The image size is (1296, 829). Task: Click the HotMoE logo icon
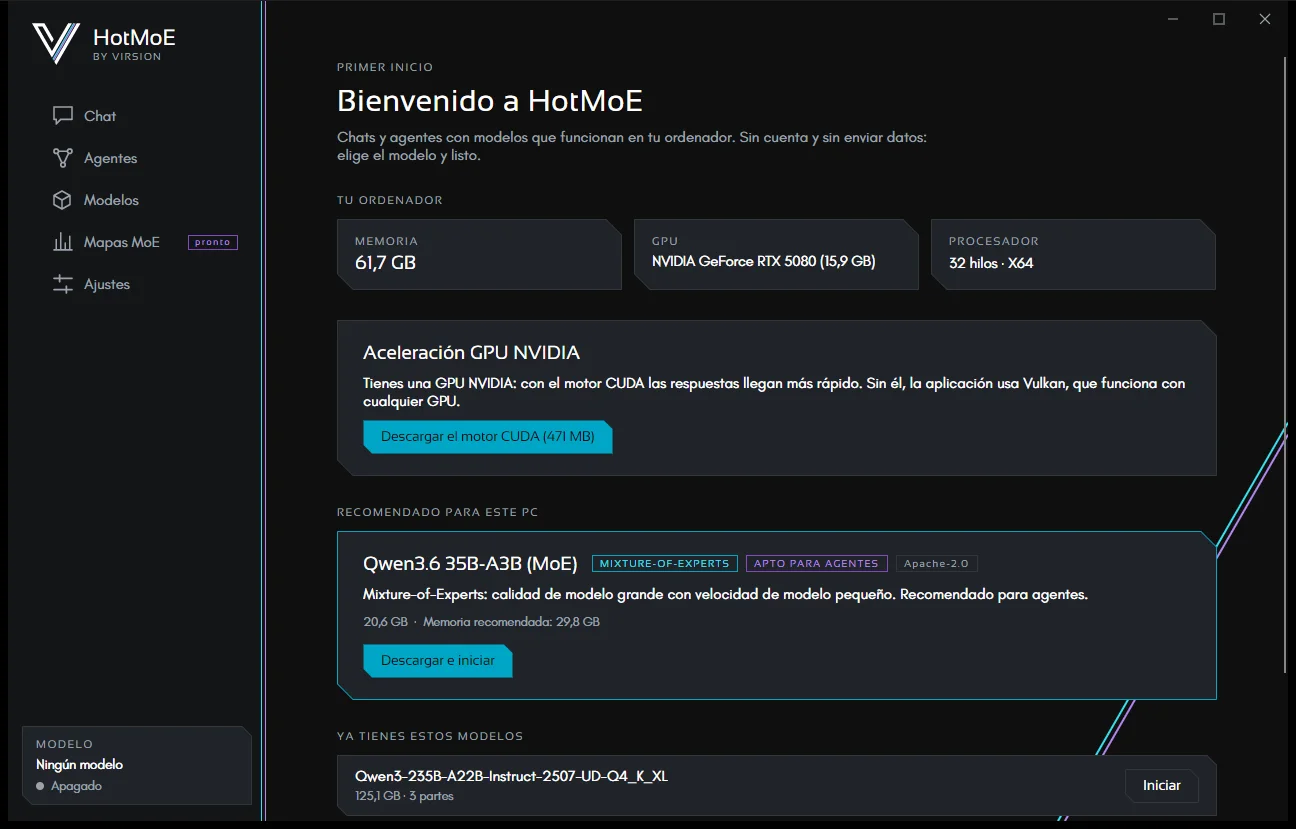(x=56, y=43)
